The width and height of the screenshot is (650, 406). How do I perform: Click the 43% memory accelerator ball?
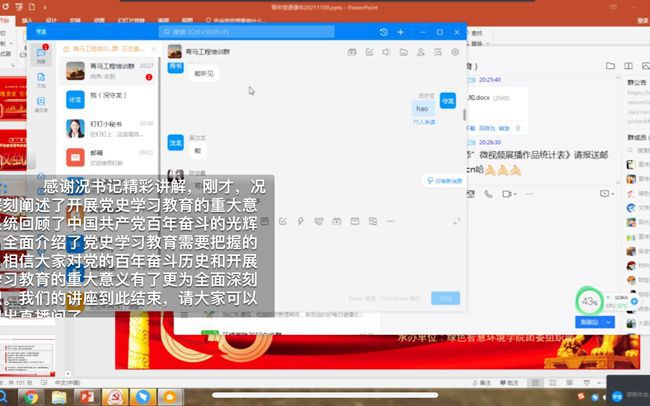pyautogui.click(x=590, y=300)
